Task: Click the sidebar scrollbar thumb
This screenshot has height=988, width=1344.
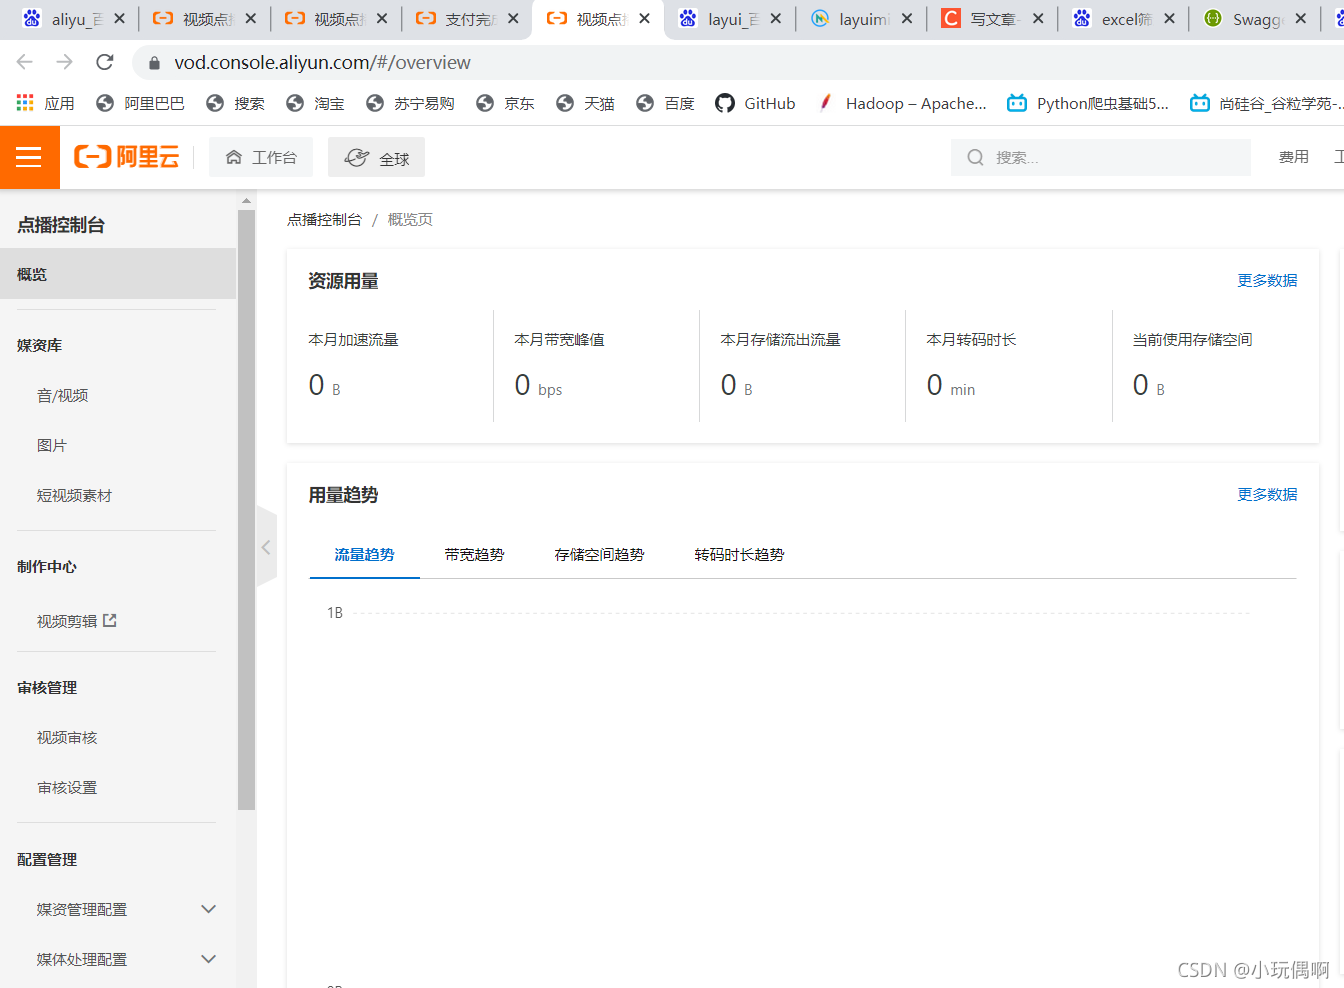Action: (246, 510)
